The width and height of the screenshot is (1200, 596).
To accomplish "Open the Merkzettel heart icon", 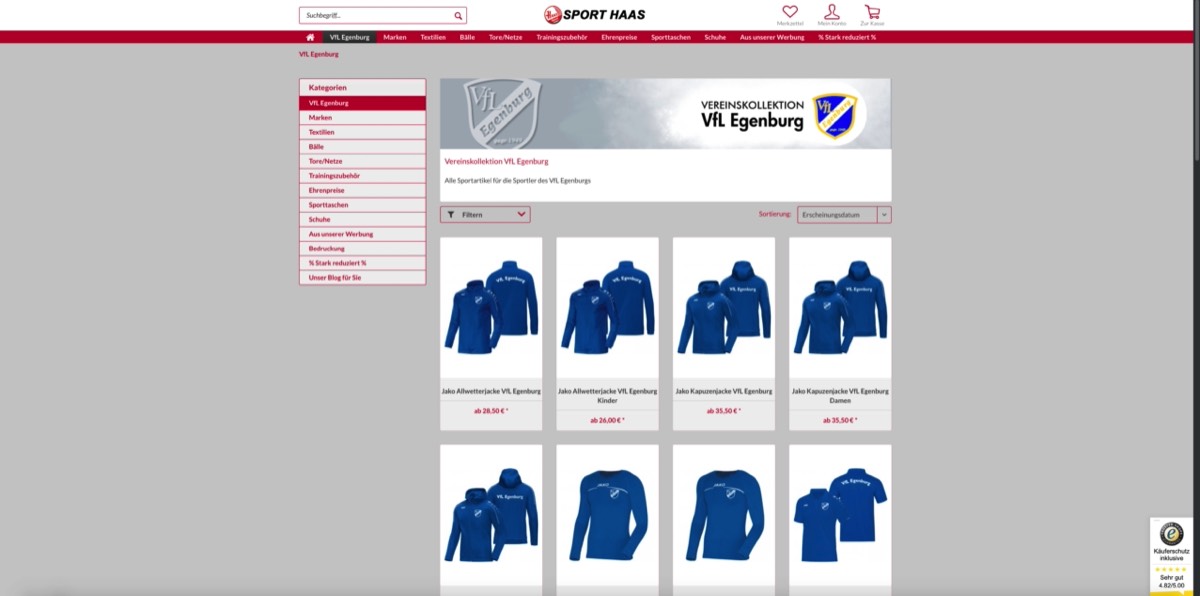I will click(790, 12).
